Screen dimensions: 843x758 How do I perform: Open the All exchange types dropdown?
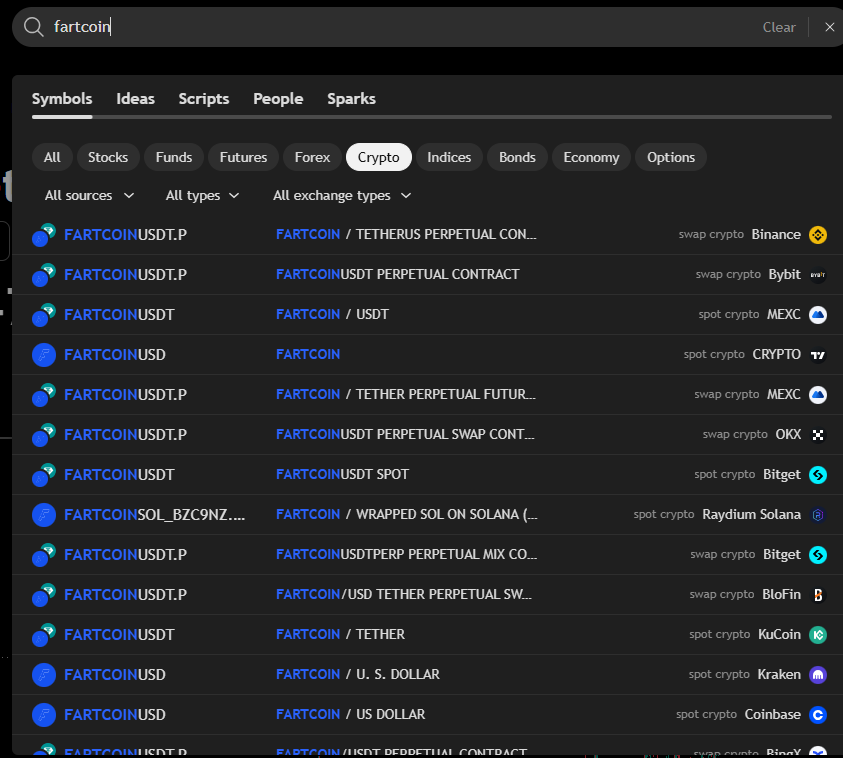click(342, 195)
